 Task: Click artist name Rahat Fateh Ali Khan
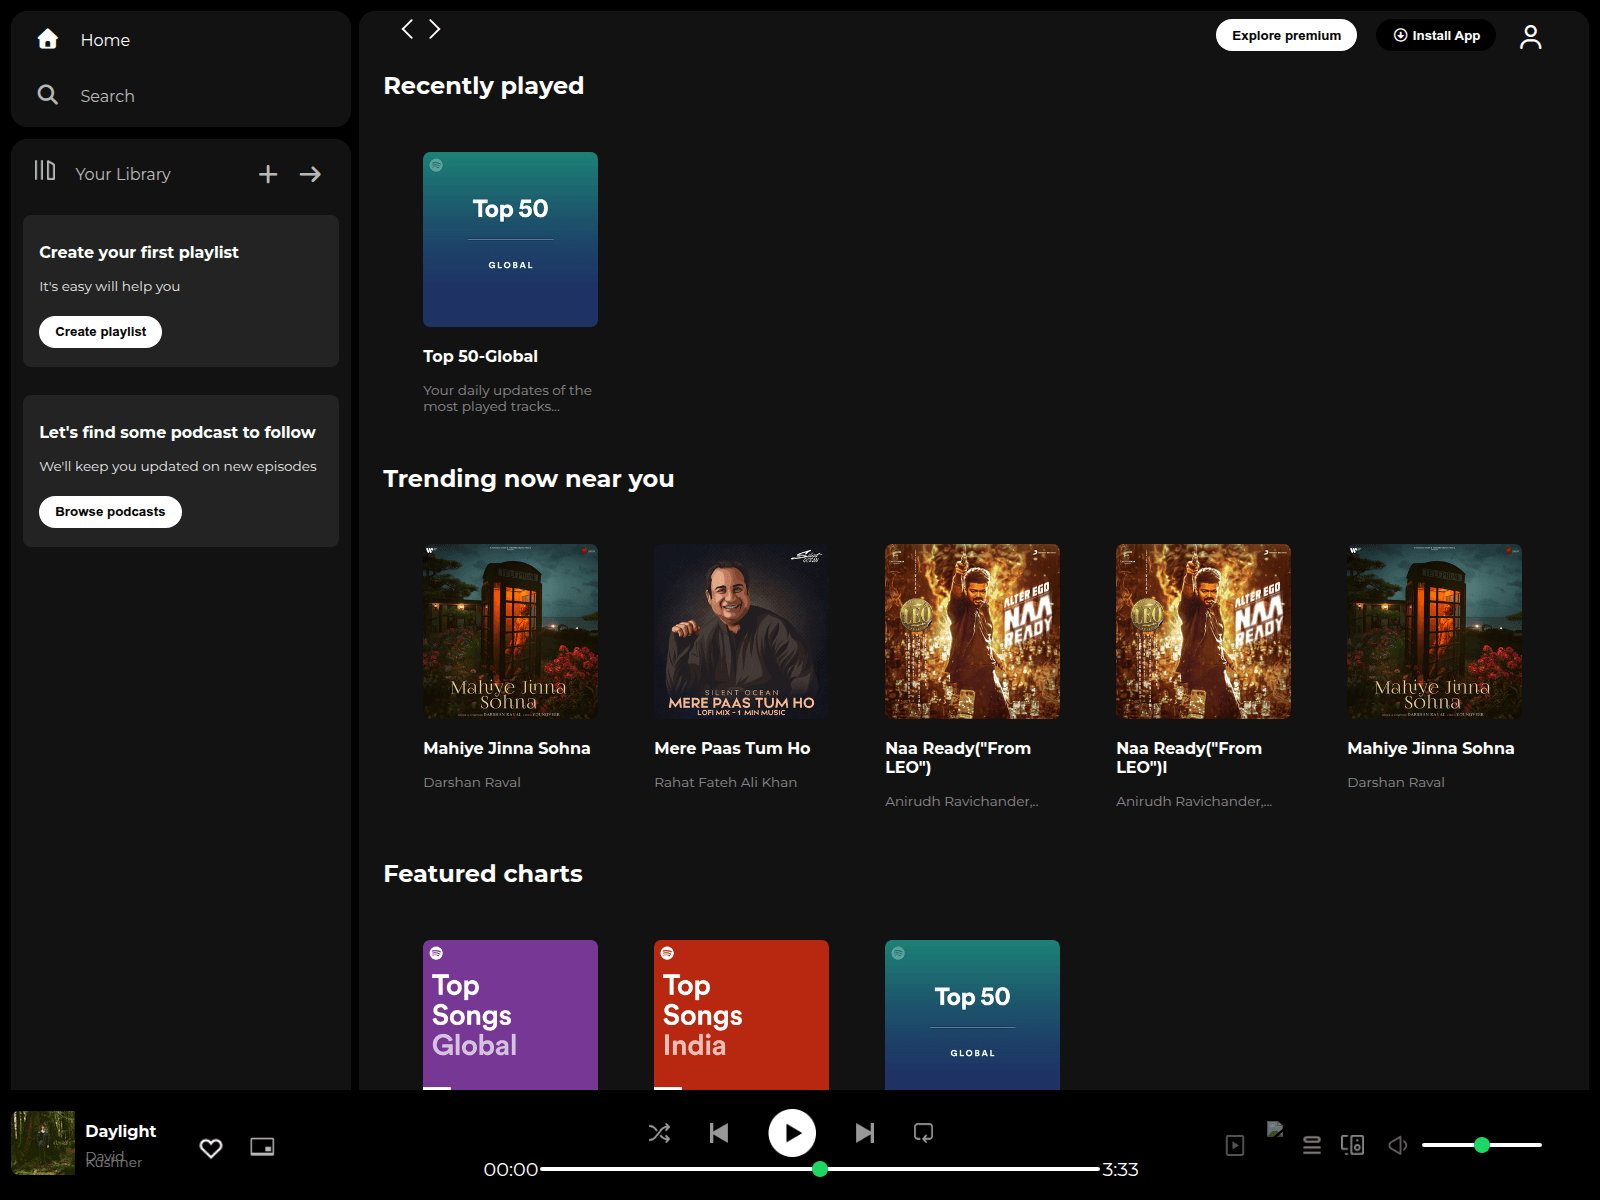point(725,782)
